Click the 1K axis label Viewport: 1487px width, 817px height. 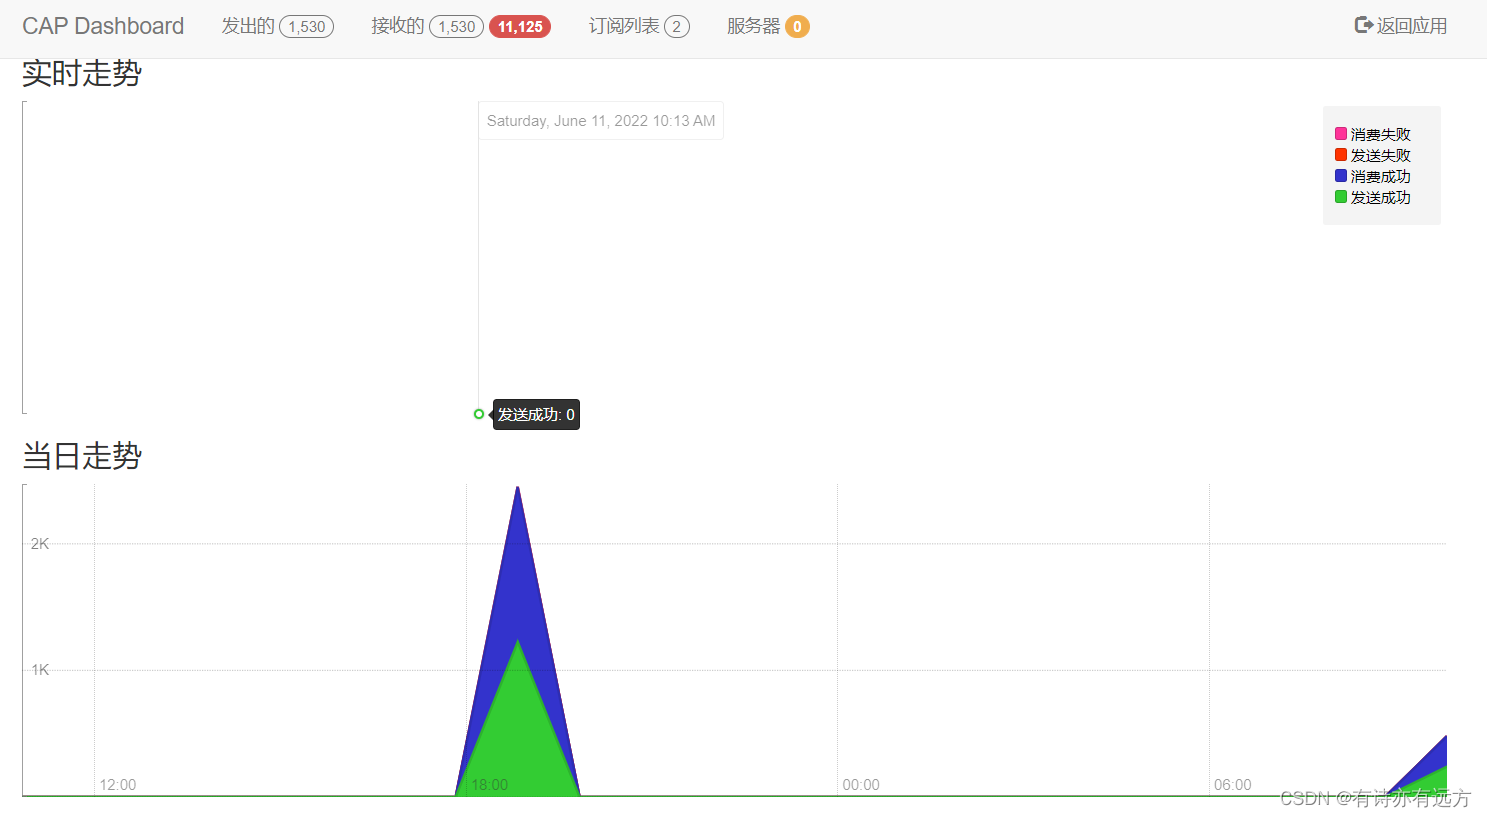(x=40, y=670)
